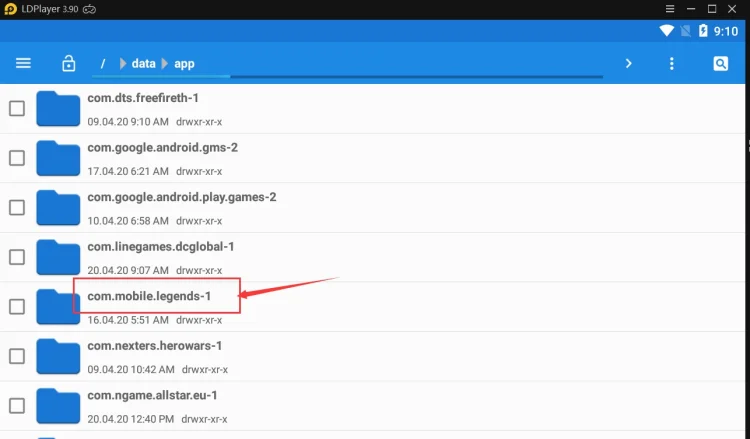750x439 pixels.
Task: Select com.nexters.herowars-1 folder name
Action: point(155,346)
